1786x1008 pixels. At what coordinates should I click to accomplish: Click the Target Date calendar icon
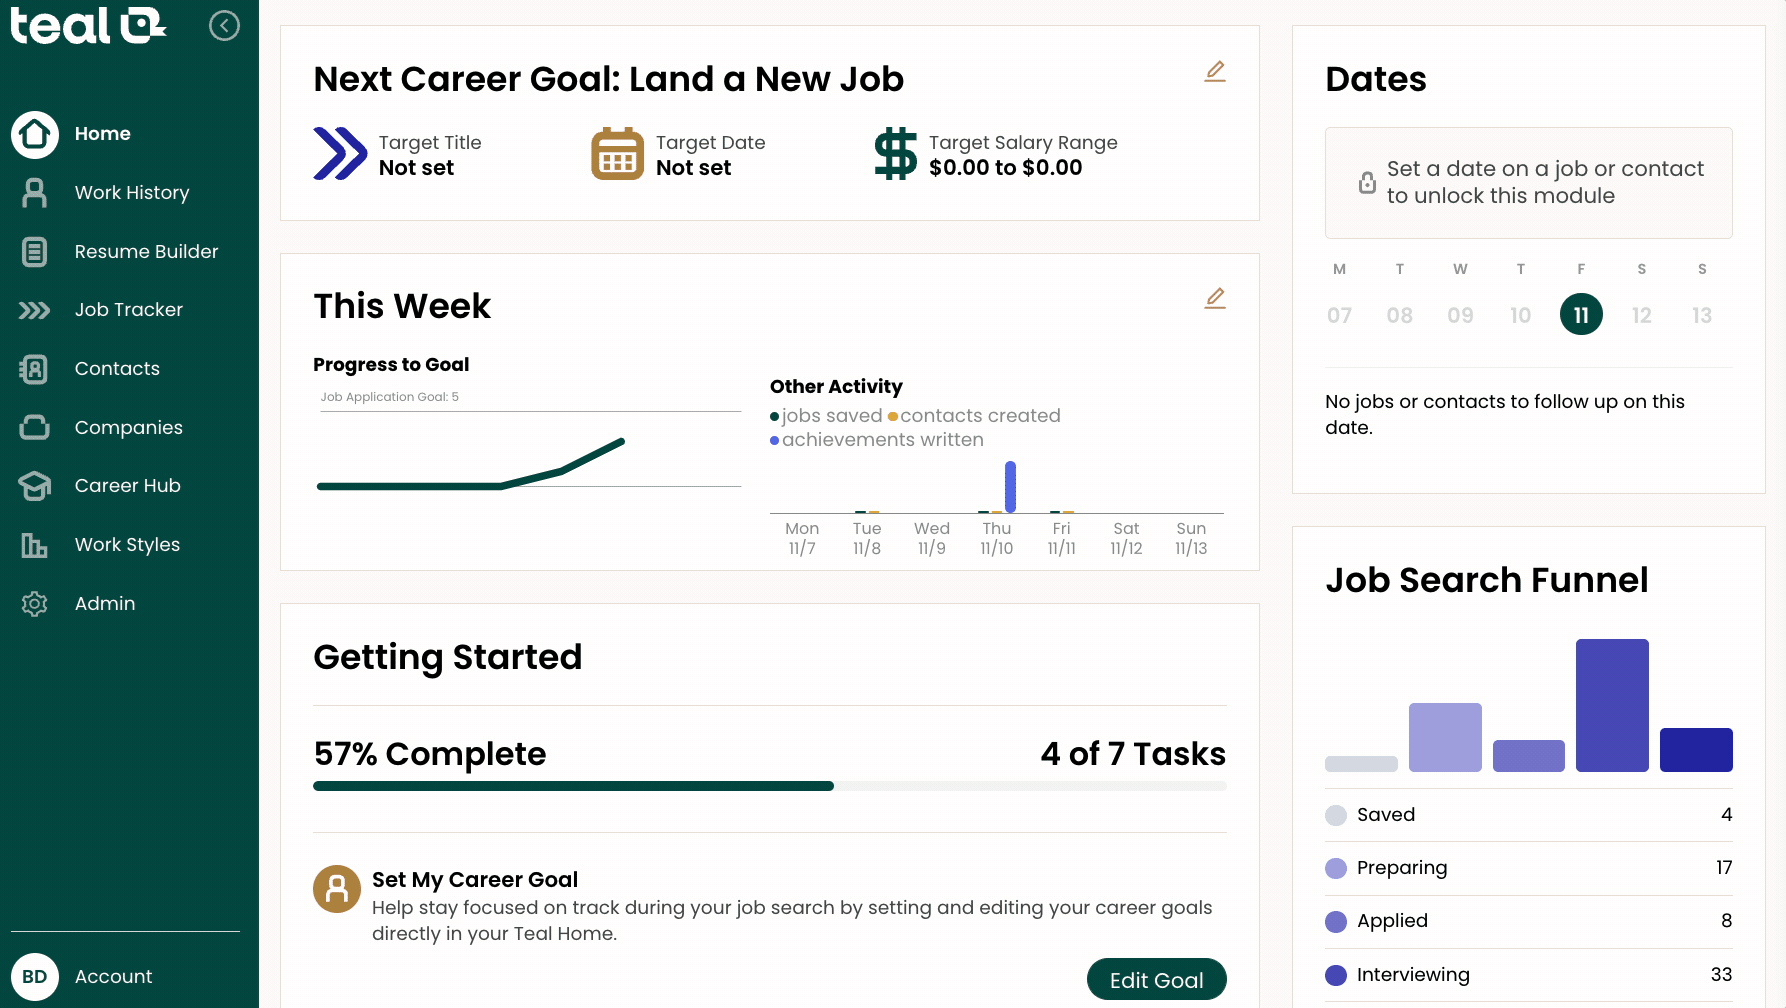click(617, 154)
